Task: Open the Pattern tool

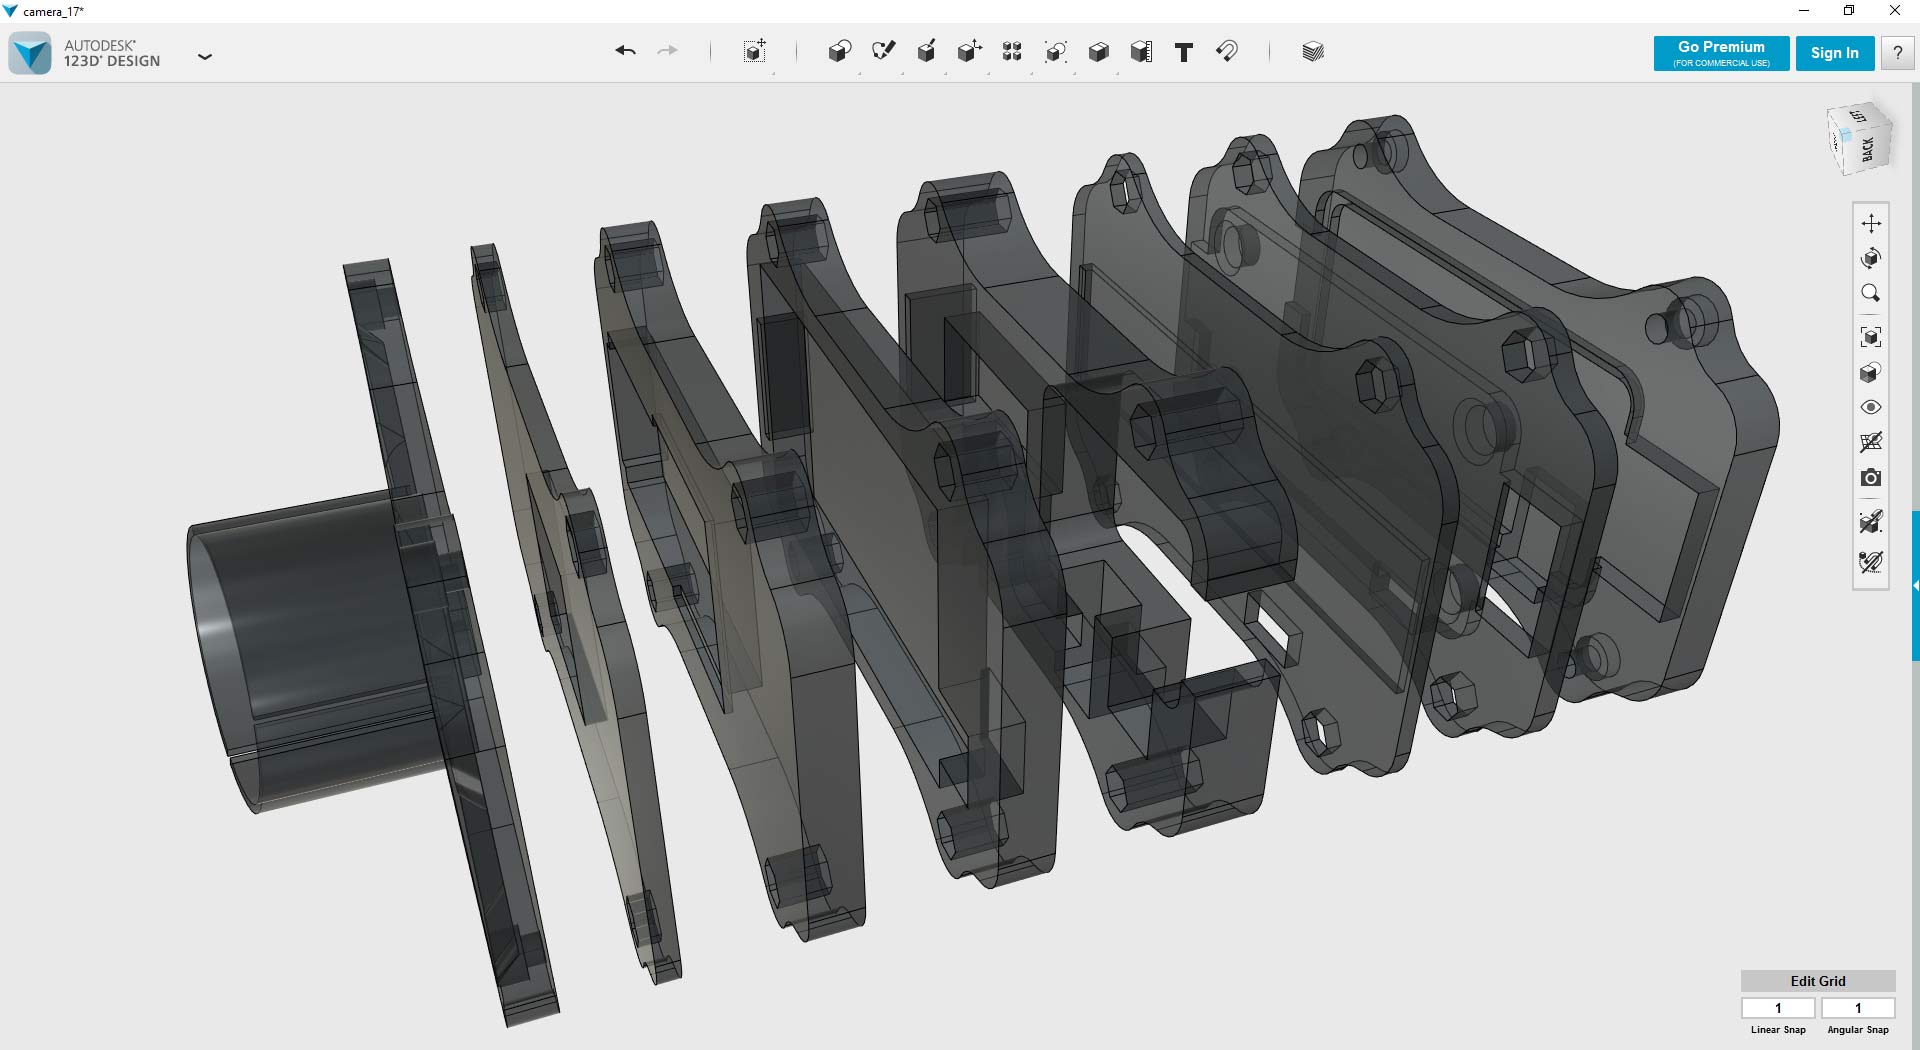Action: (1012, 52)
